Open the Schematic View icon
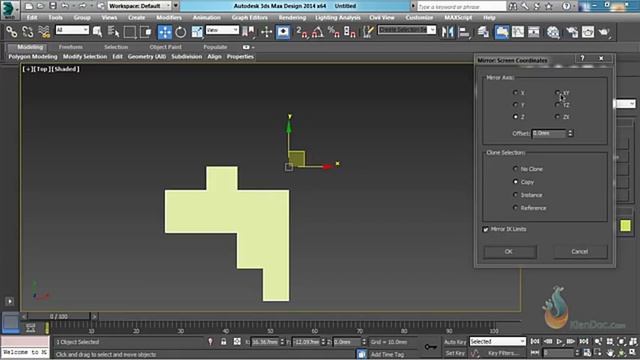 point(533,32)
